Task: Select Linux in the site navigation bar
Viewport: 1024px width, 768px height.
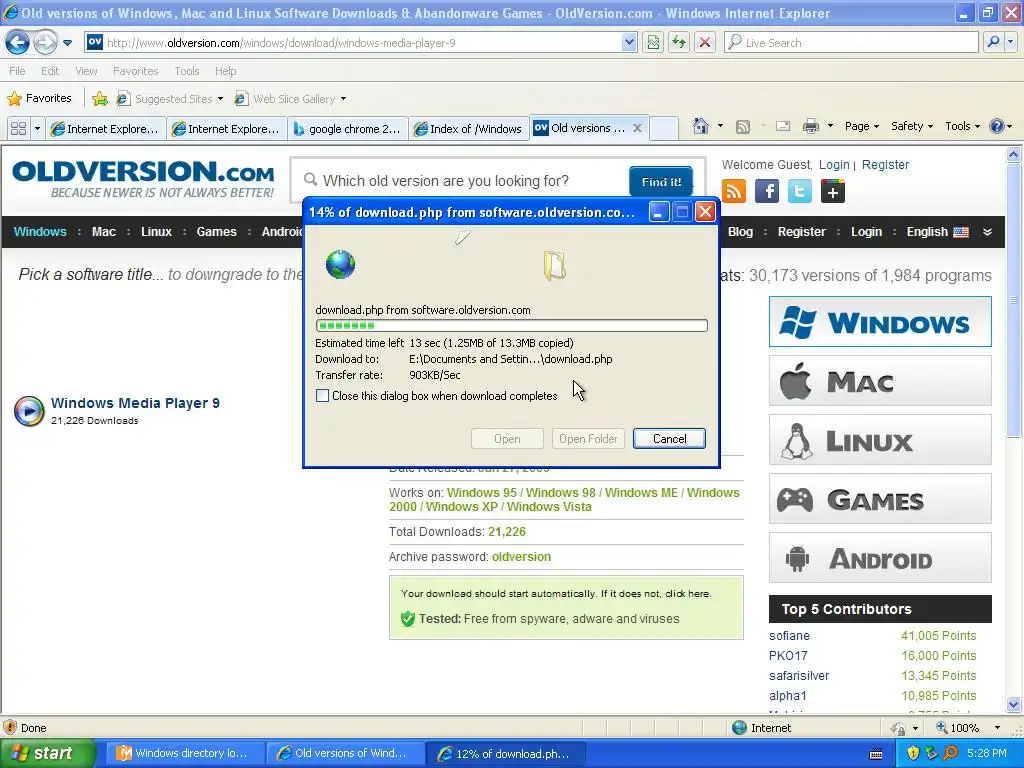Action: (156, 232)
